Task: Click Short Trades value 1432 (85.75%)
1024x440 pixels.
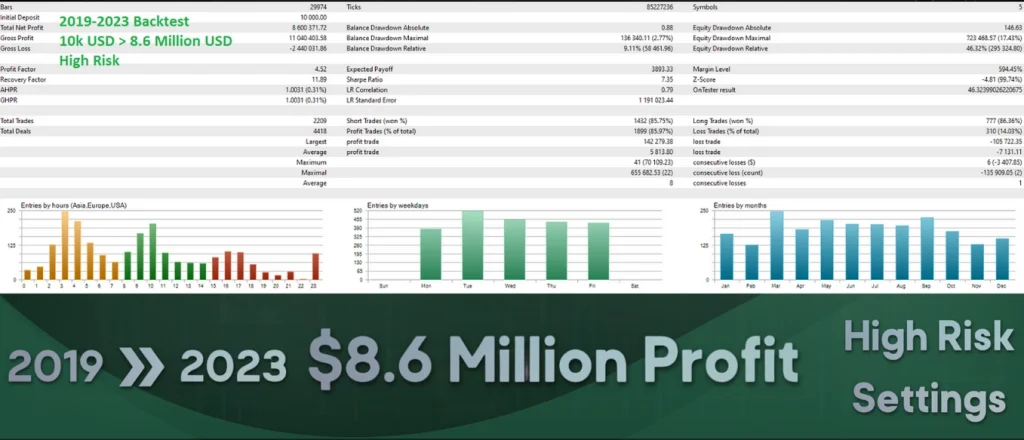Action: point(653,121)
